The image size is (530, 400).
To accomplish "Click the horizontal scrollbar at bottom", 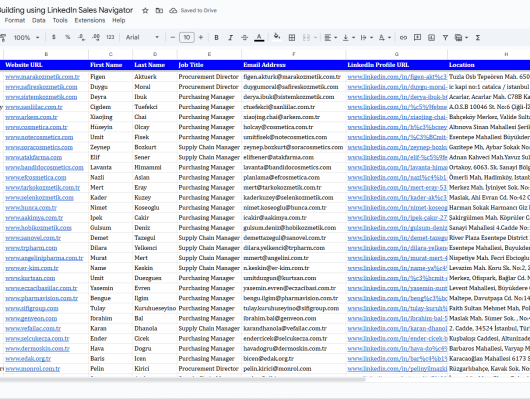I will point(183,379).
